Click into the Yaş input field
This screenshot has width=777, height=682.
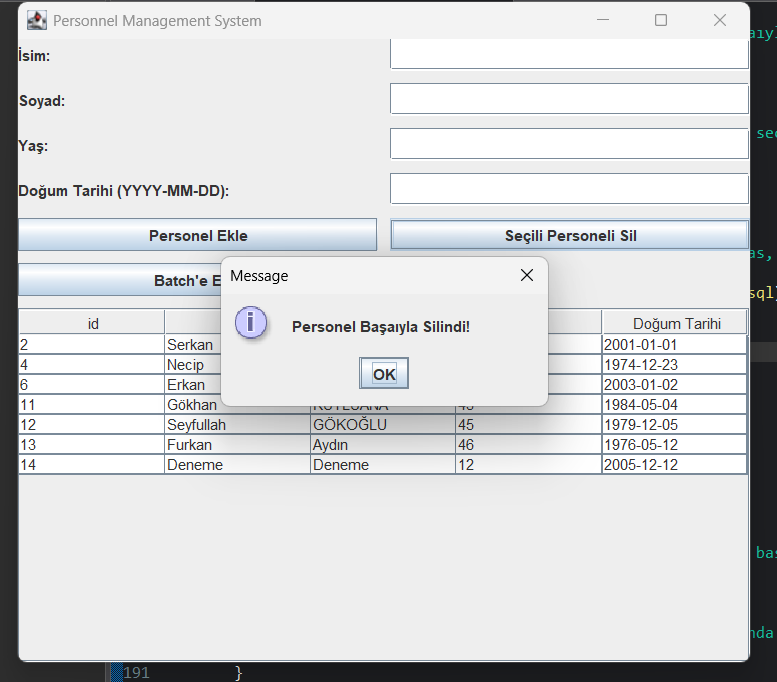point(569,144)
